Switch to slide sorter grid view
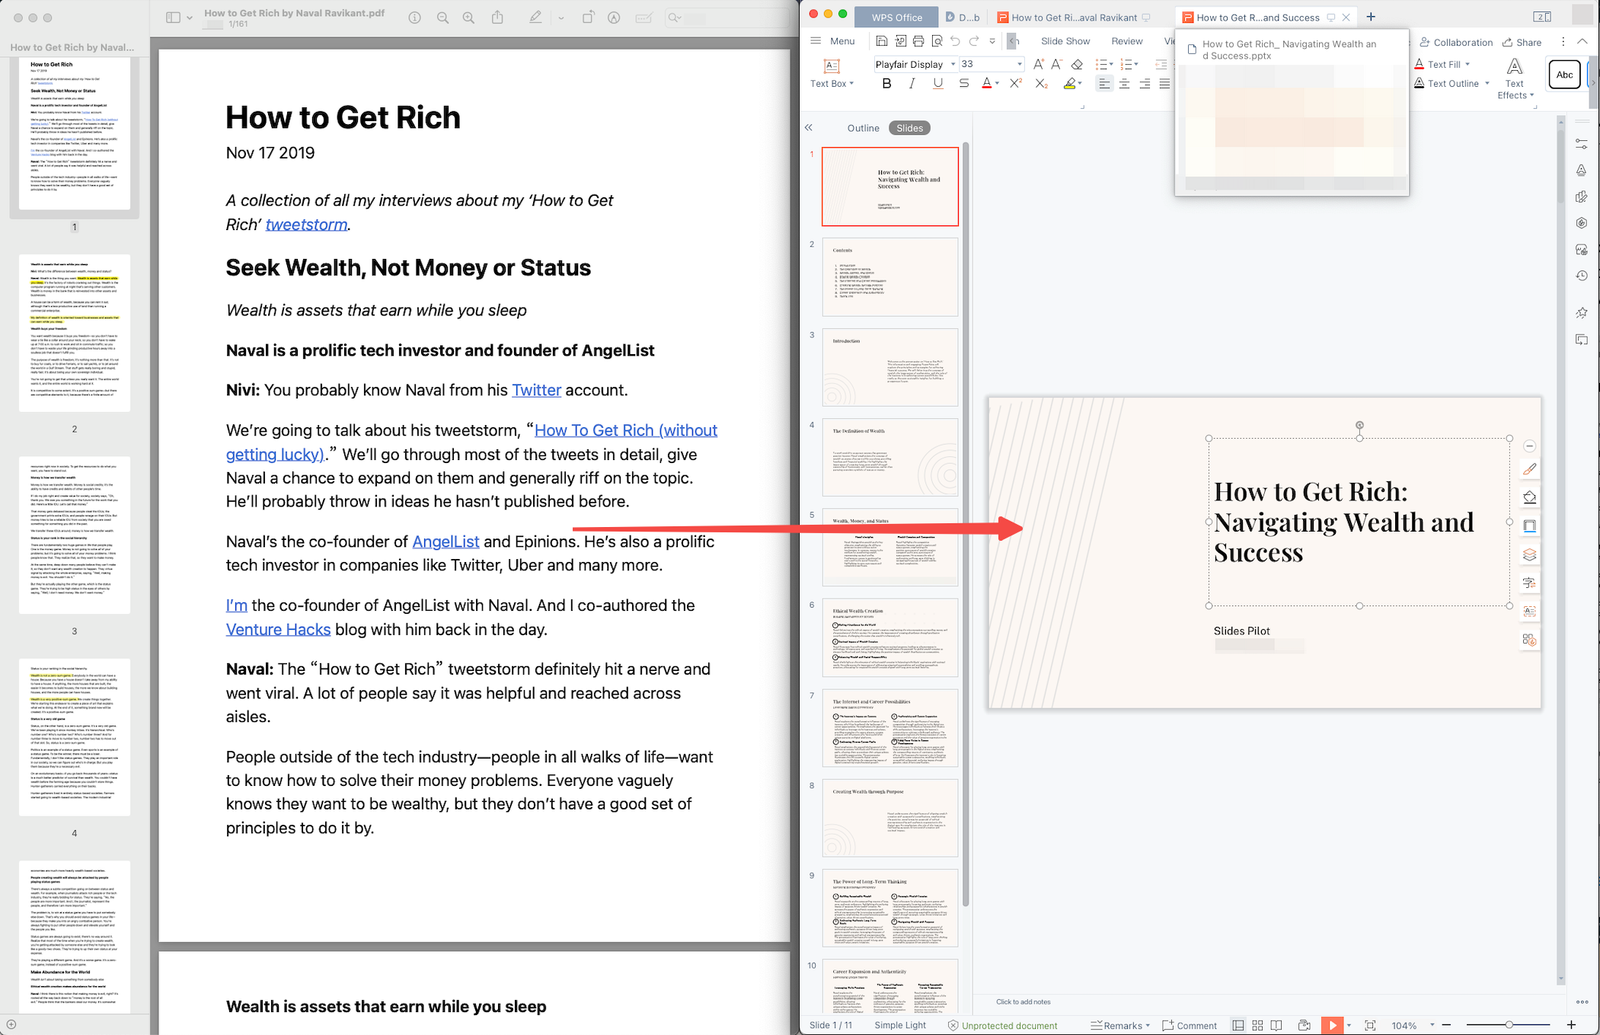This screenshot has width=1600, height=1035. click(x=1257, y=1025)
